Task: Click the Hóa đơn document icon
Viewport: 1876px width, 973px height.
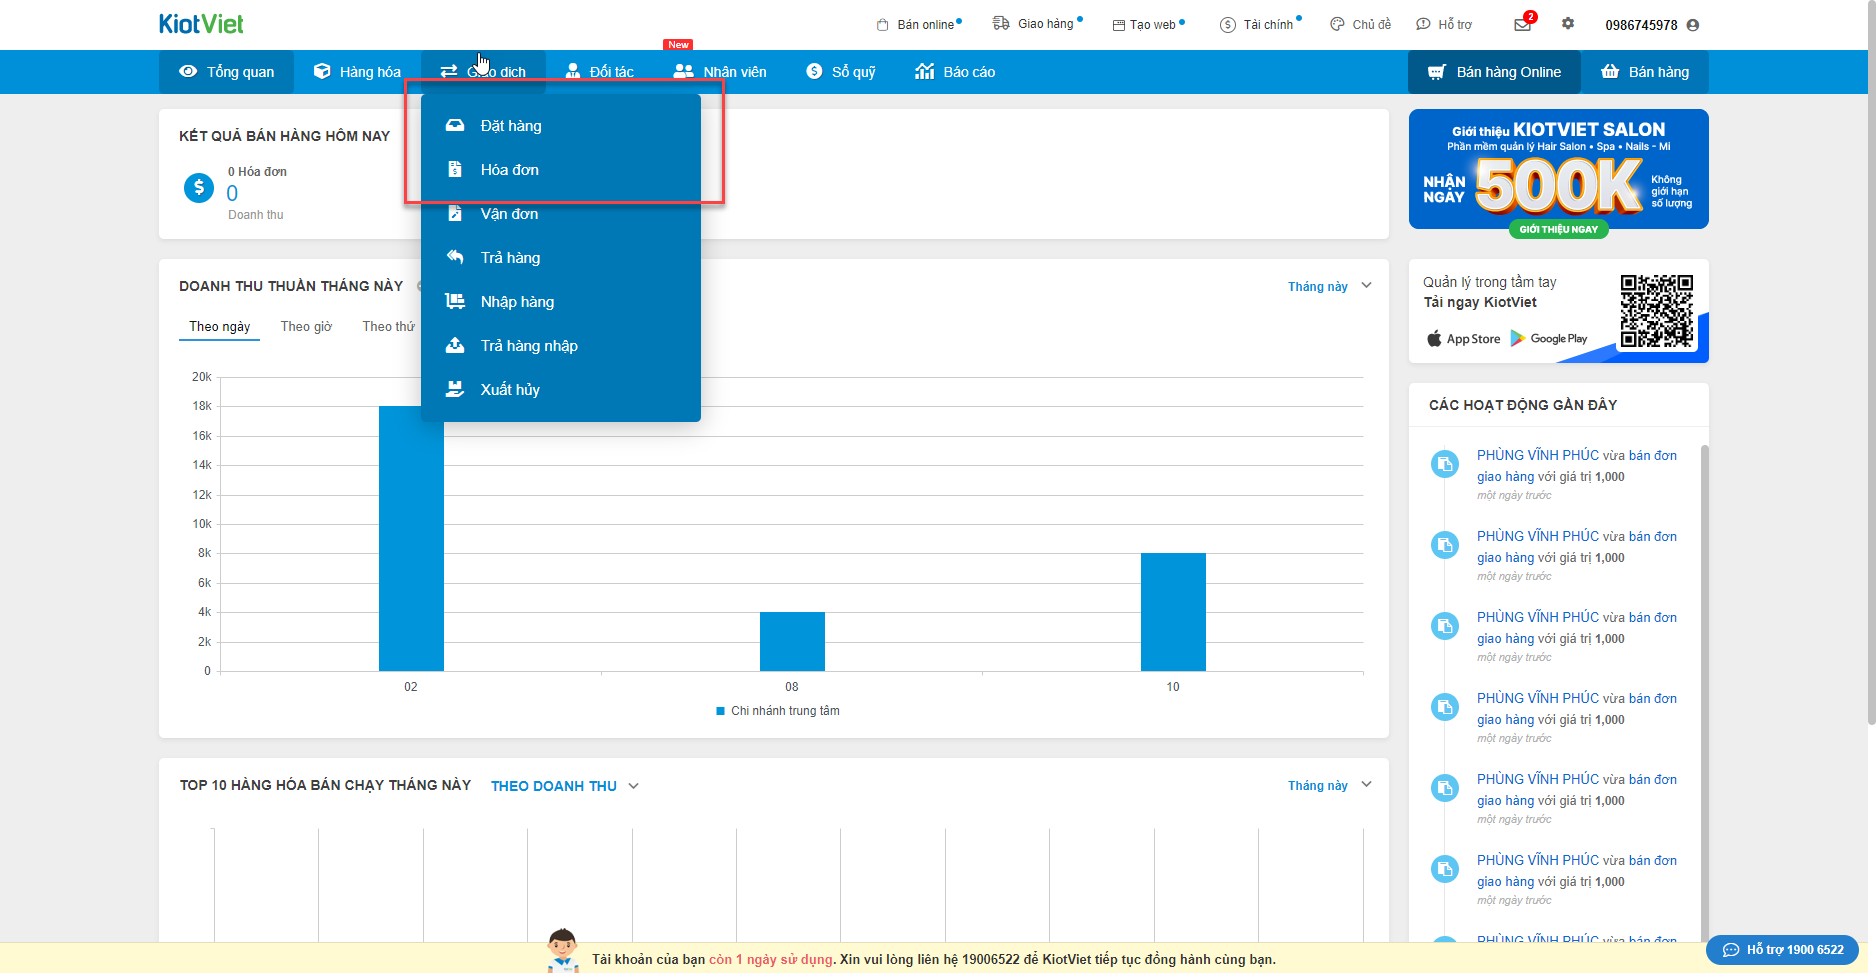Action: click(x=455, y=170)
